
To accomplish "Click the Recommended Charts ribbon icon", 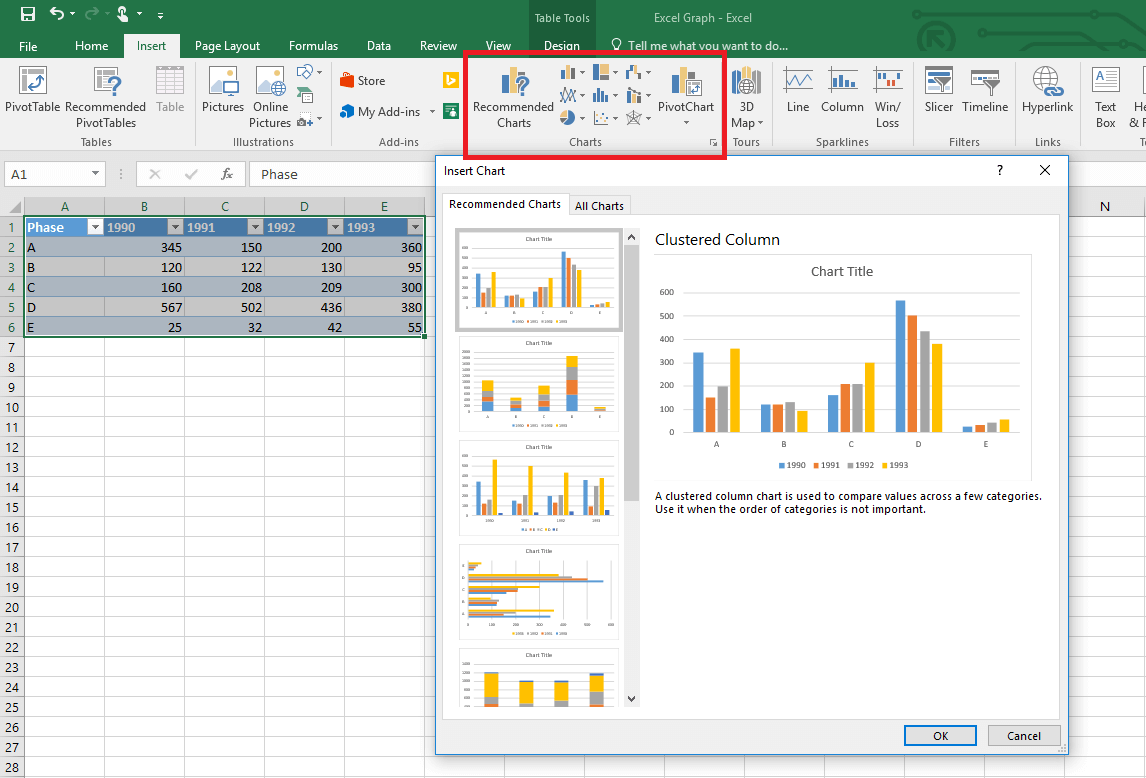I will tap(513, 98).
